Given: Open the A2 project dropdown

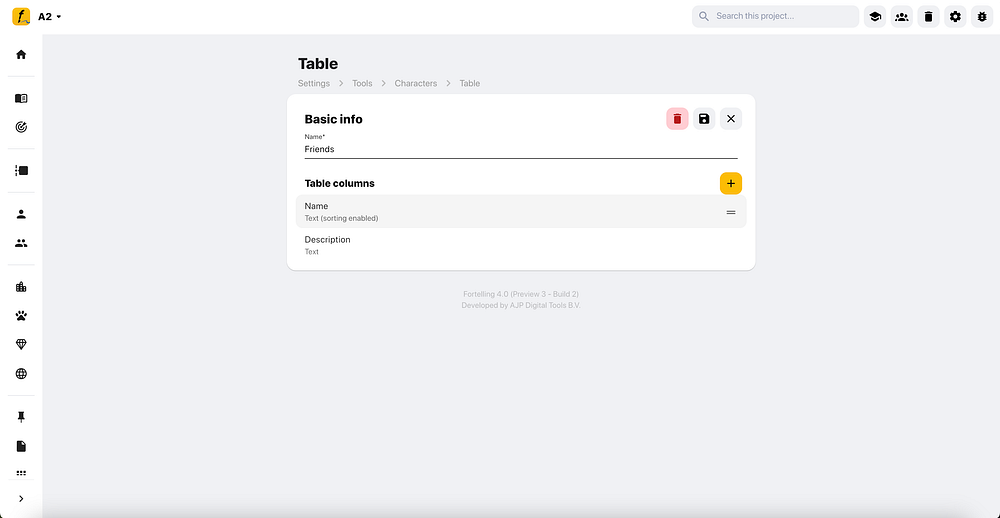Looking at the screenshot, I should (50, 17).
